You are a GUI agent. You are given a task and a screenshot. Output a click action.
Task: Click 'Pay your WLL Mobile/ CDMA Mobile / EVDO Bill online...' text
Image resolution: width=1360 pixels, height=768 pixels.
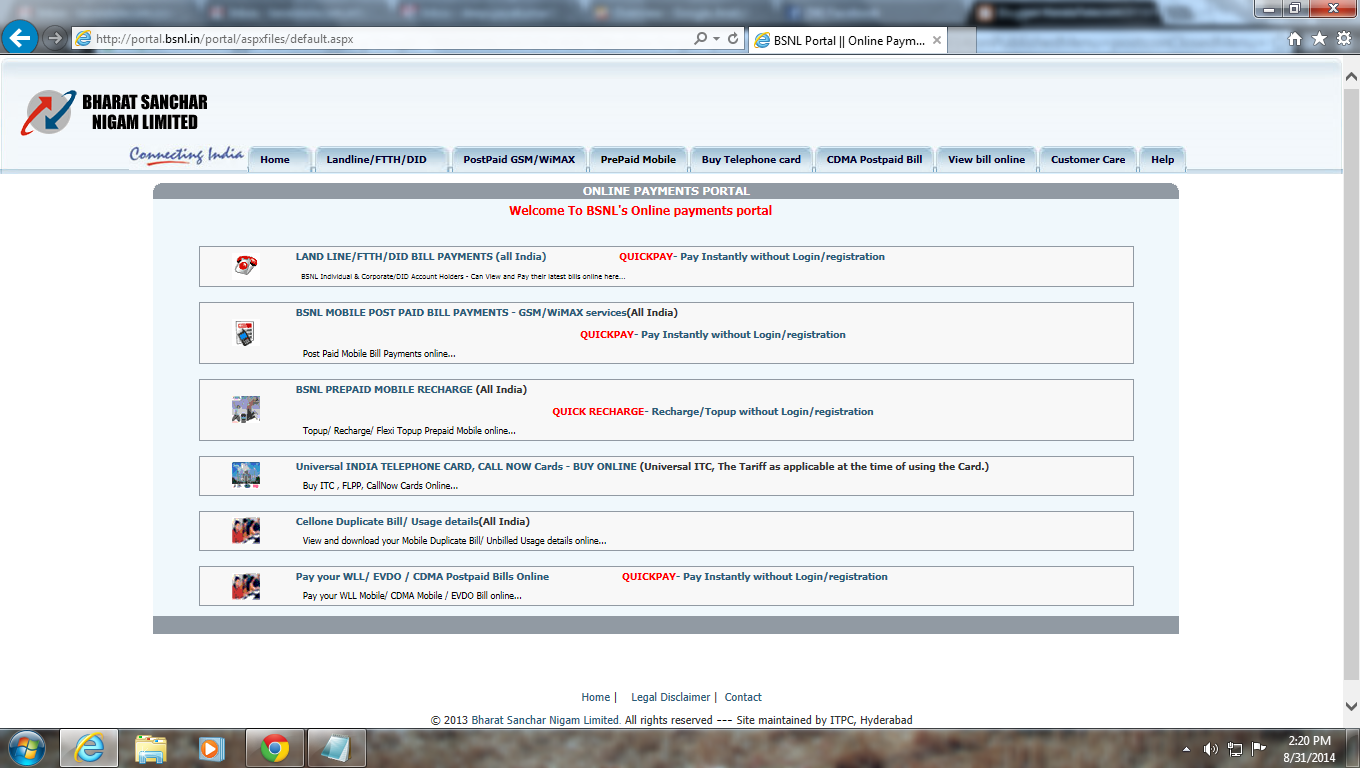412,596
